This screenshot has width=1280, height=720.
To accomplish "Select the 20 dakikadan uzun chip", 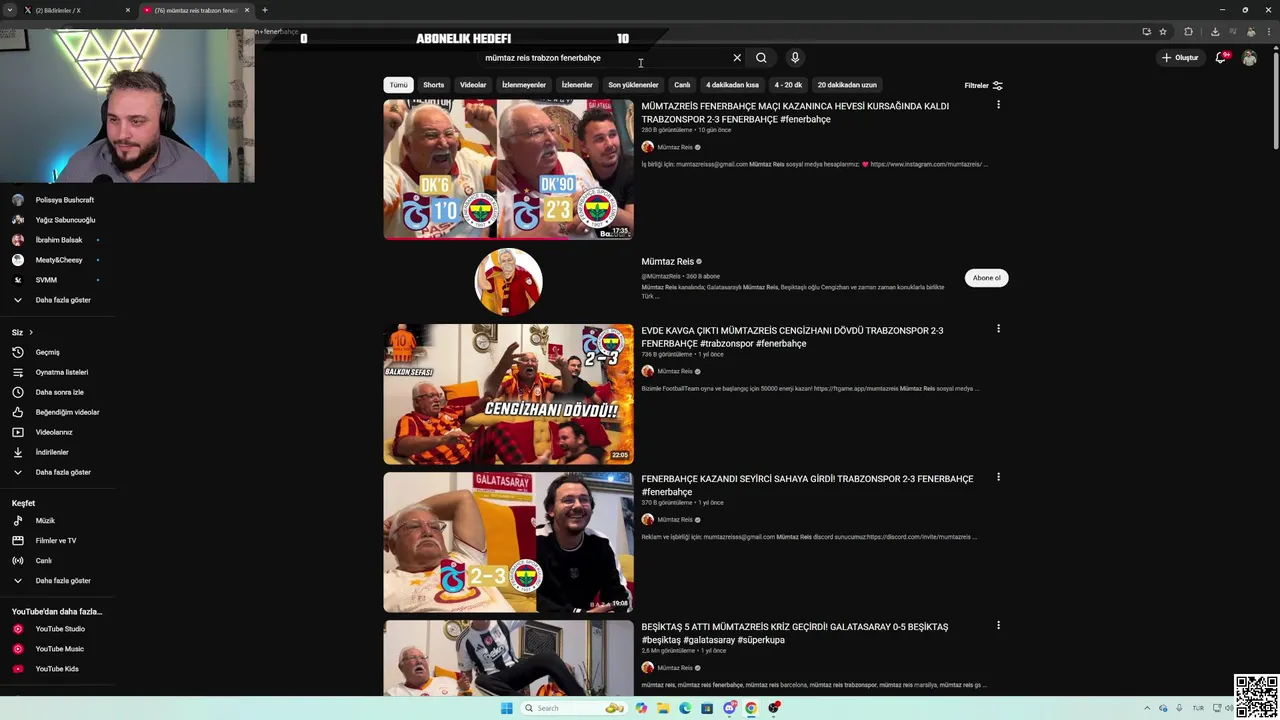I will click(x=847, y=85).
